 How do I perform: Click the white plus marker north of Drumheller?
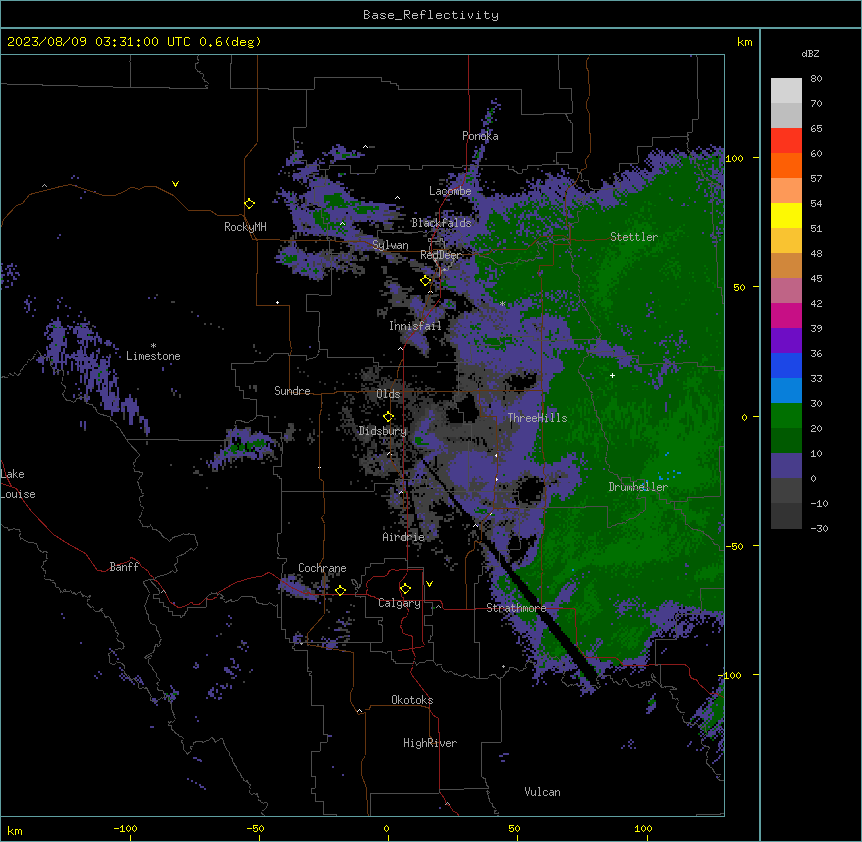pyautogui.click(x=612, y=375)
